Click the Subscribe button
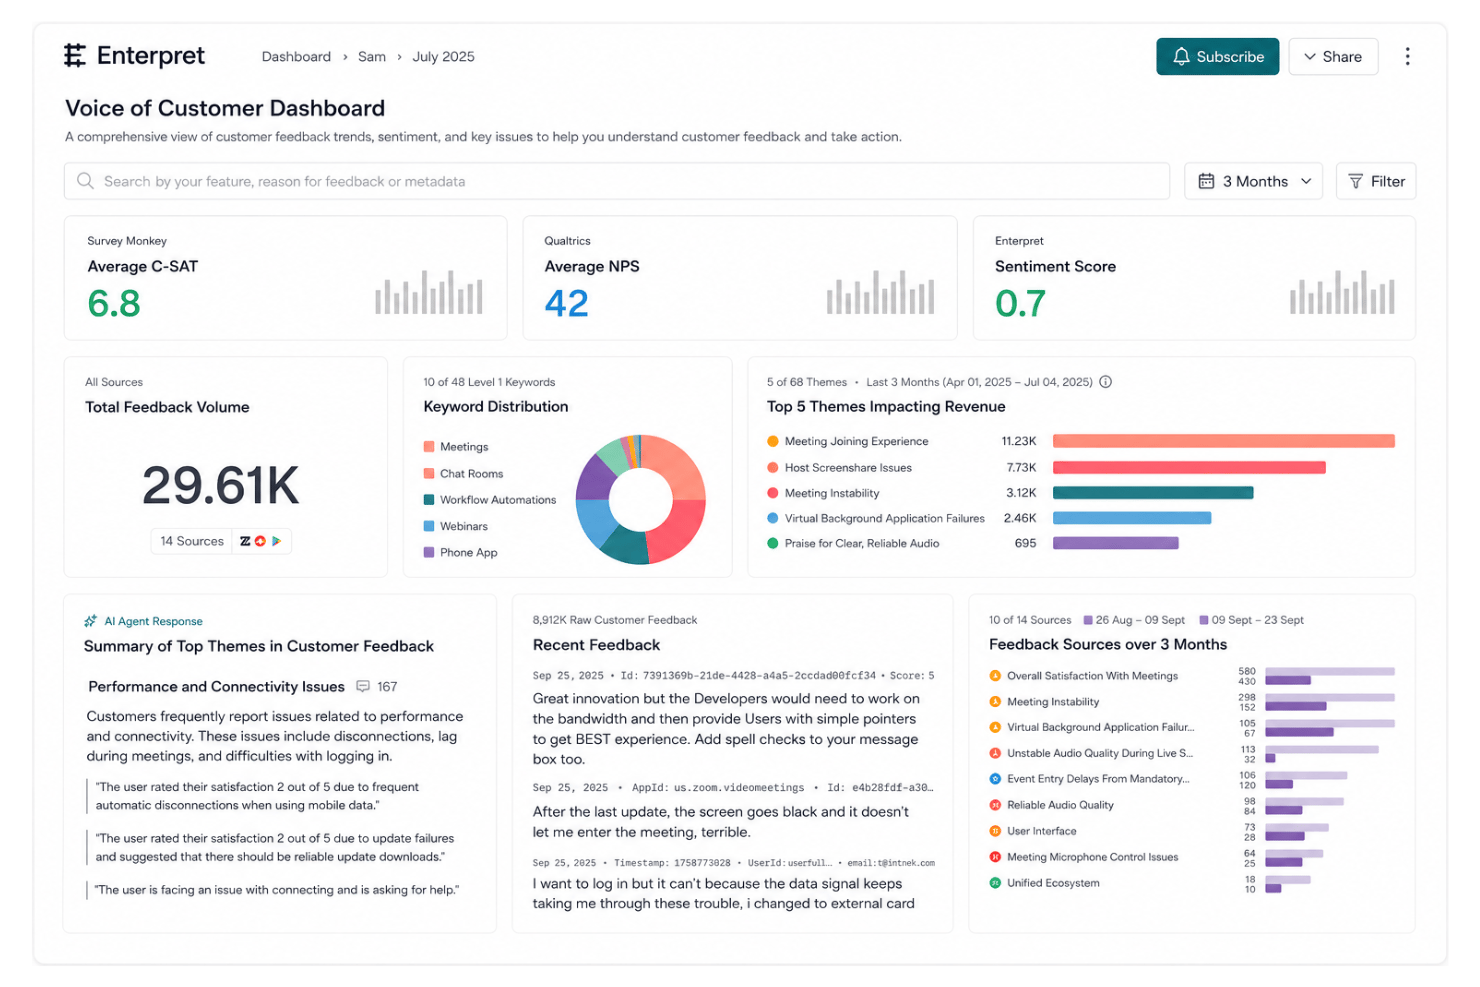This screenshot has height=987, width=1480. click(x=1217, y=57)
